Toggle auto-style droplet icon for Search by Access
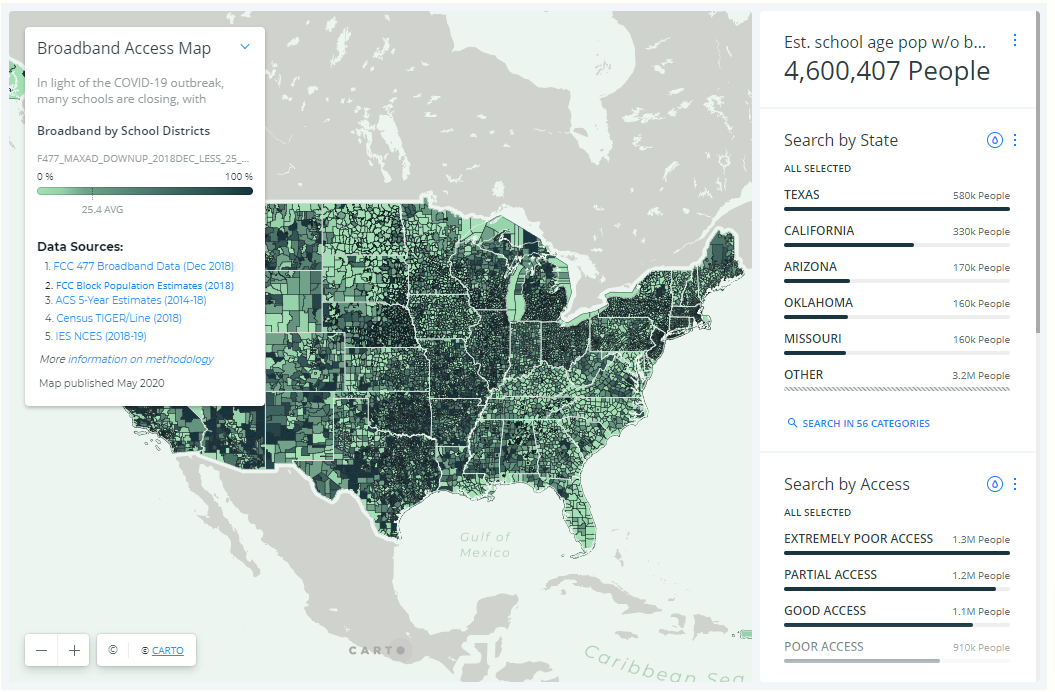Viewport: 1055px width, 692px height. (x=994, y=484)
